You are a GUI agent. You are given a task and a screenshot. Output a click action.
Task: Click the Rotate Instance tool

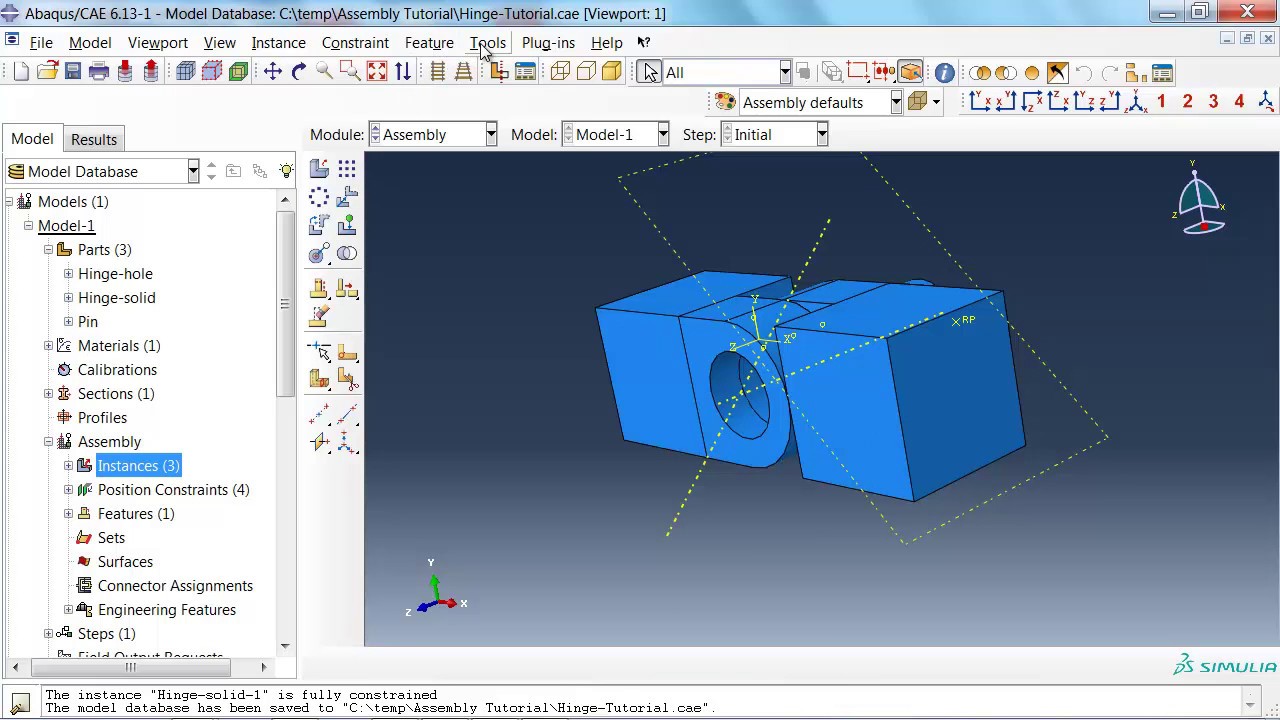pyautogui.click(x=319, y=225)
